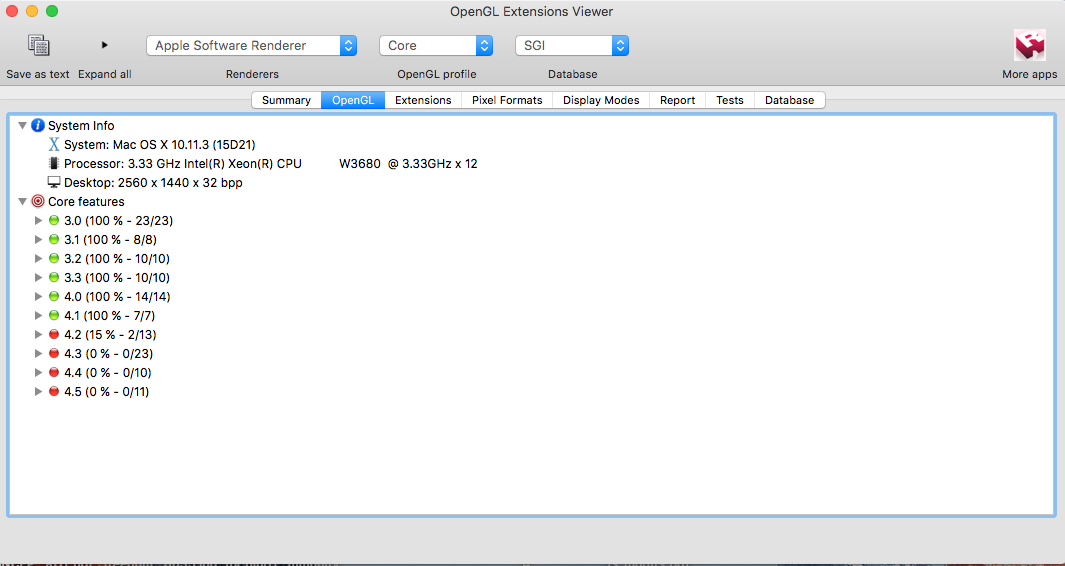Viewport: 1065px width, 566px height.
Task: Click red status dot for 4.3
Action: pos(54,354)
